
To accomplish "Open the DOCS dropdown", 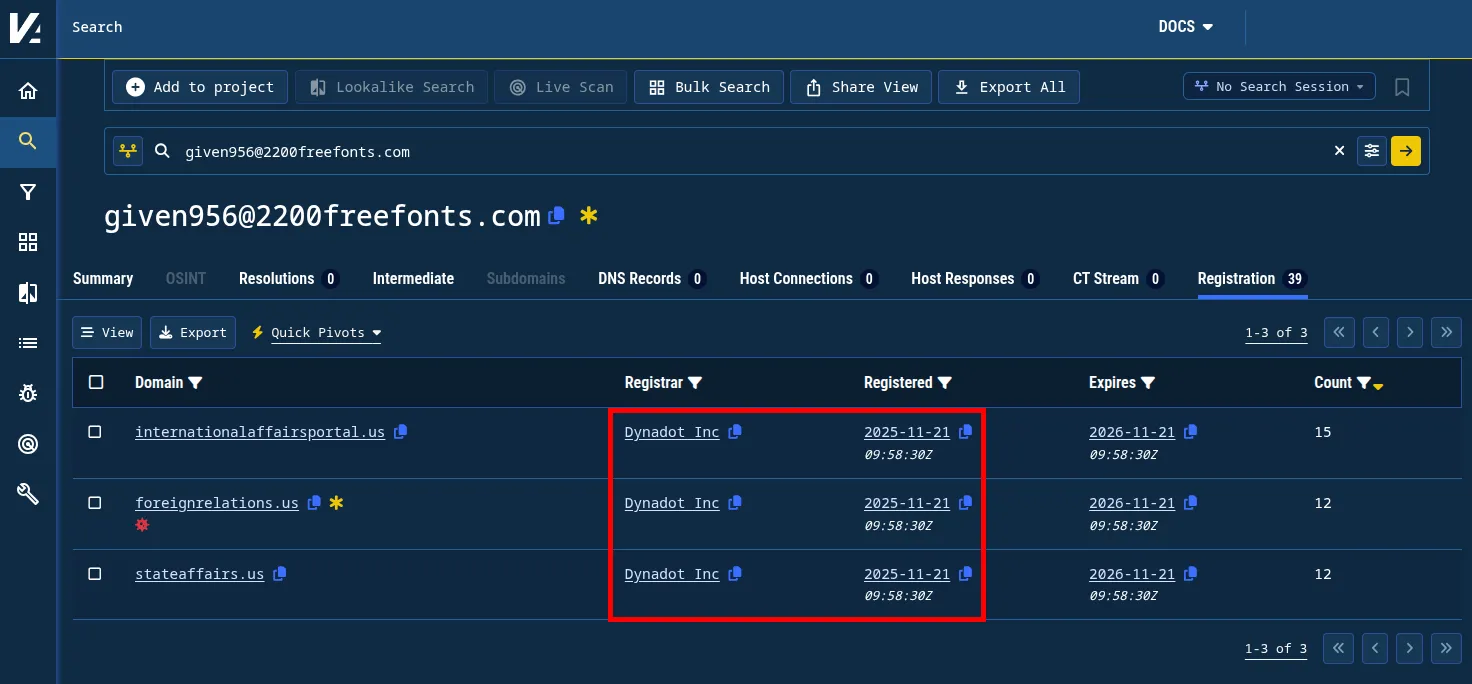I will [x=1186, y=27].
